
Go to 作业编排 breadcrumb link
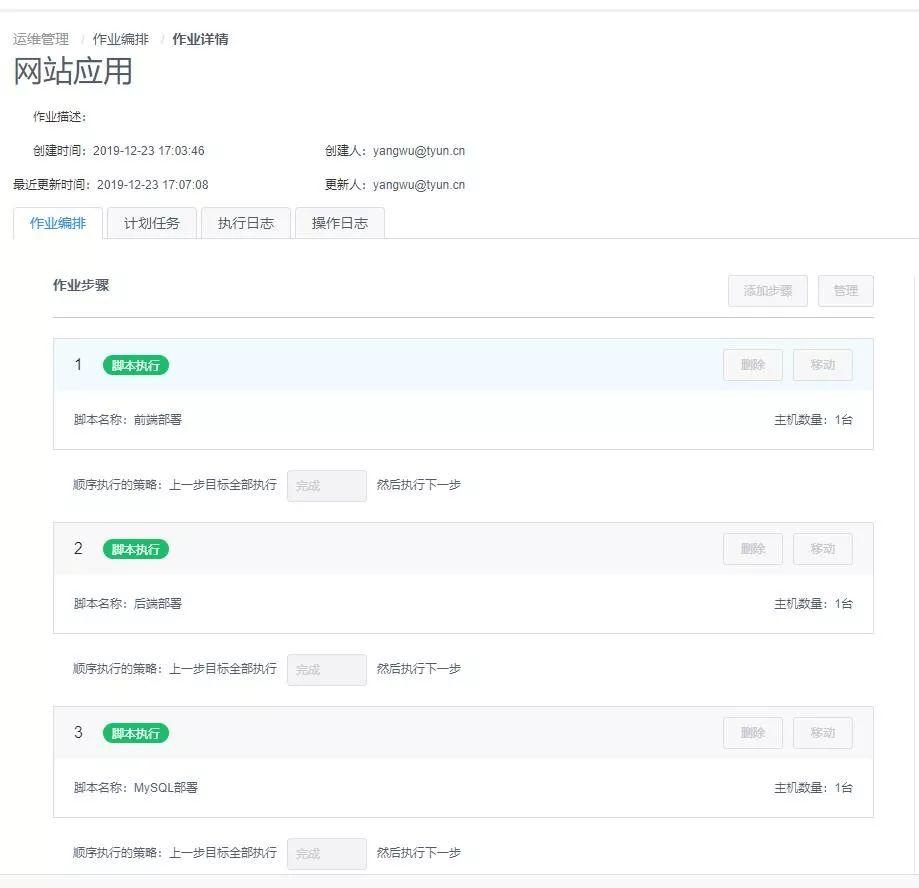pos(120,39)
